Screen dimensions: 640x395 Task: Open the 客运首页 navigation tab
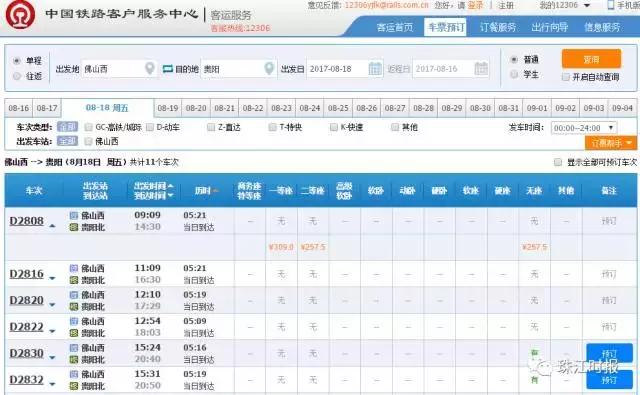point(395,27)
